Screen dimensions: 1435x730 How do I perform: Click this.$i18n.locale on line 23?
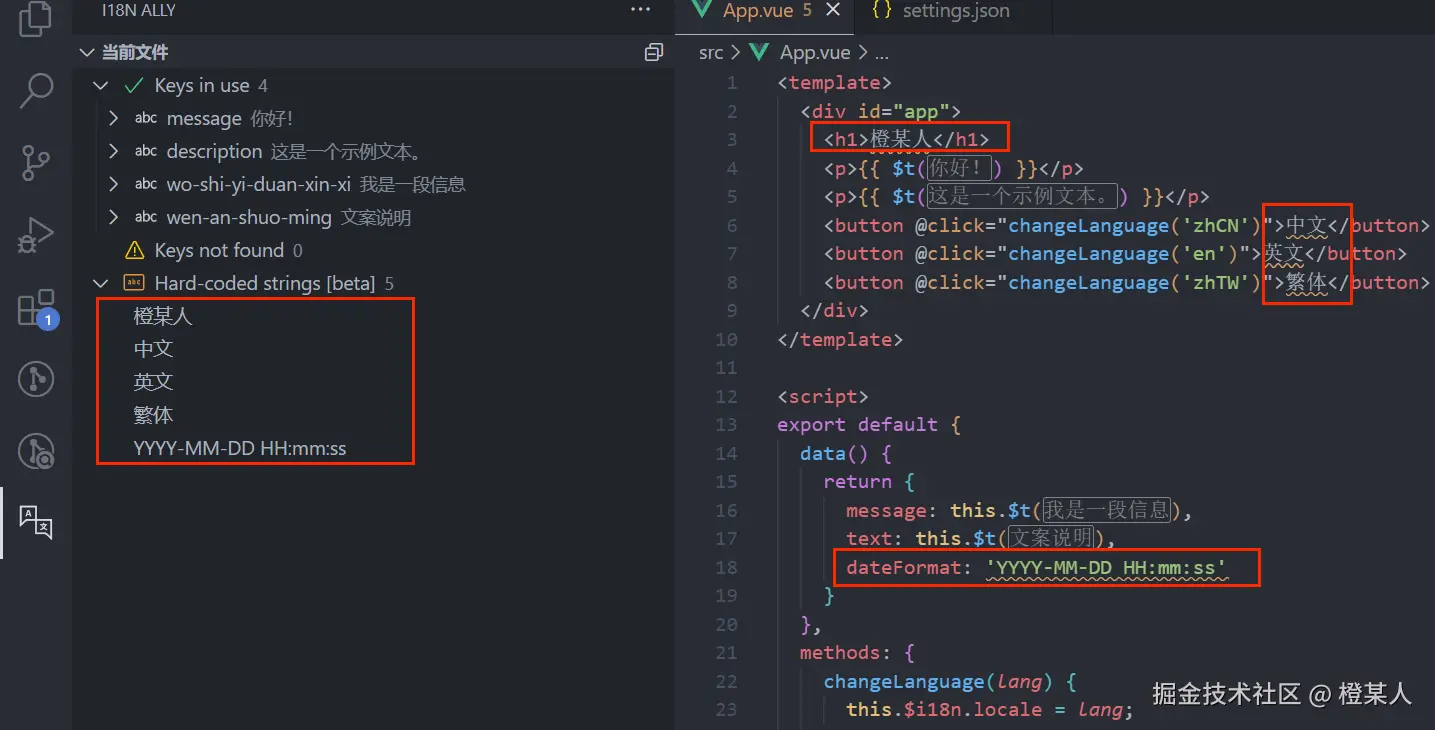click(x=944, y=709)
